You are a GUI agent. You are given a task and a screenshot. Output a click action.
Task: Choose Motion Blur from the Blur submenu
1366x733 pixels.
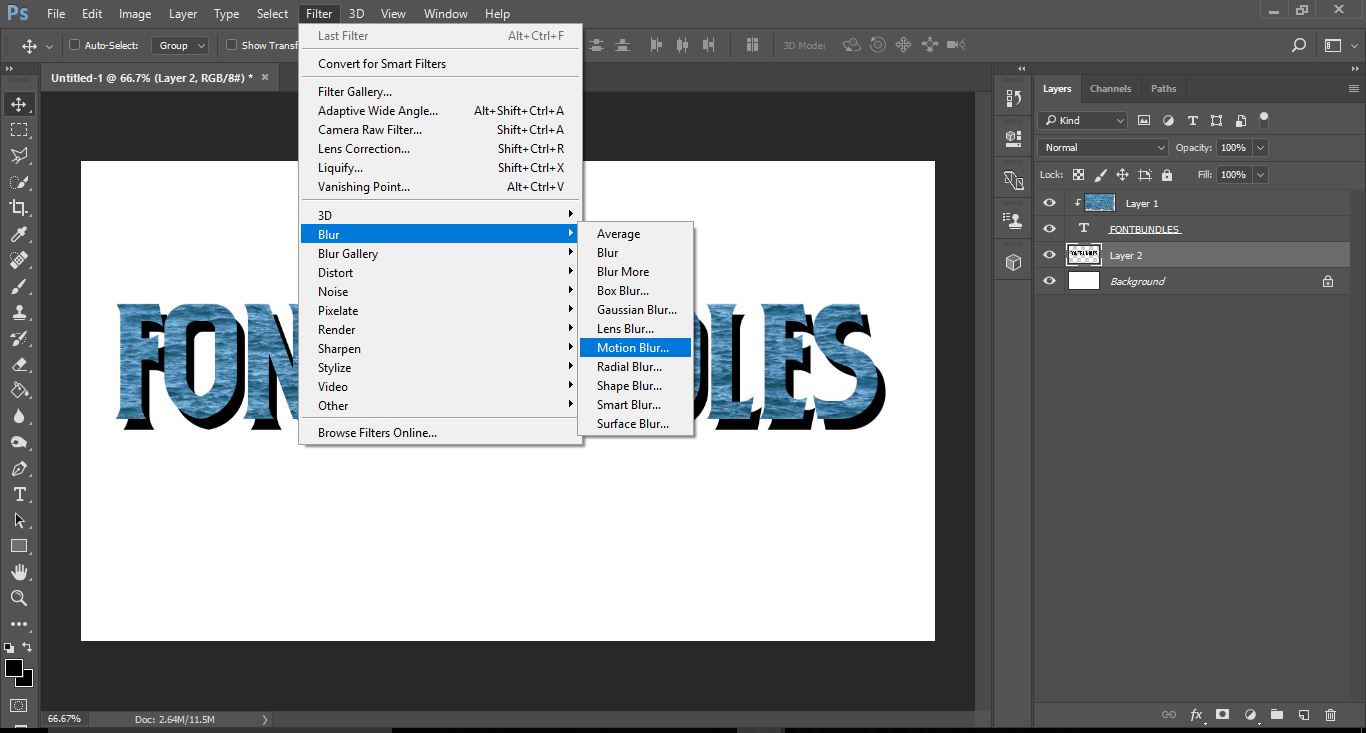coord(635,348)
